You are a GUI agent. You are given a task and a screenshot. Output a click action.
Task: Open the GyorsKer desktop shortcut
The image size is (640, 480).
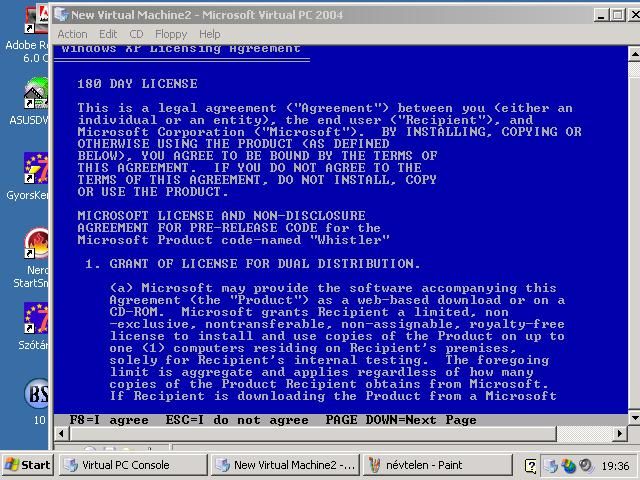(36, 170)
